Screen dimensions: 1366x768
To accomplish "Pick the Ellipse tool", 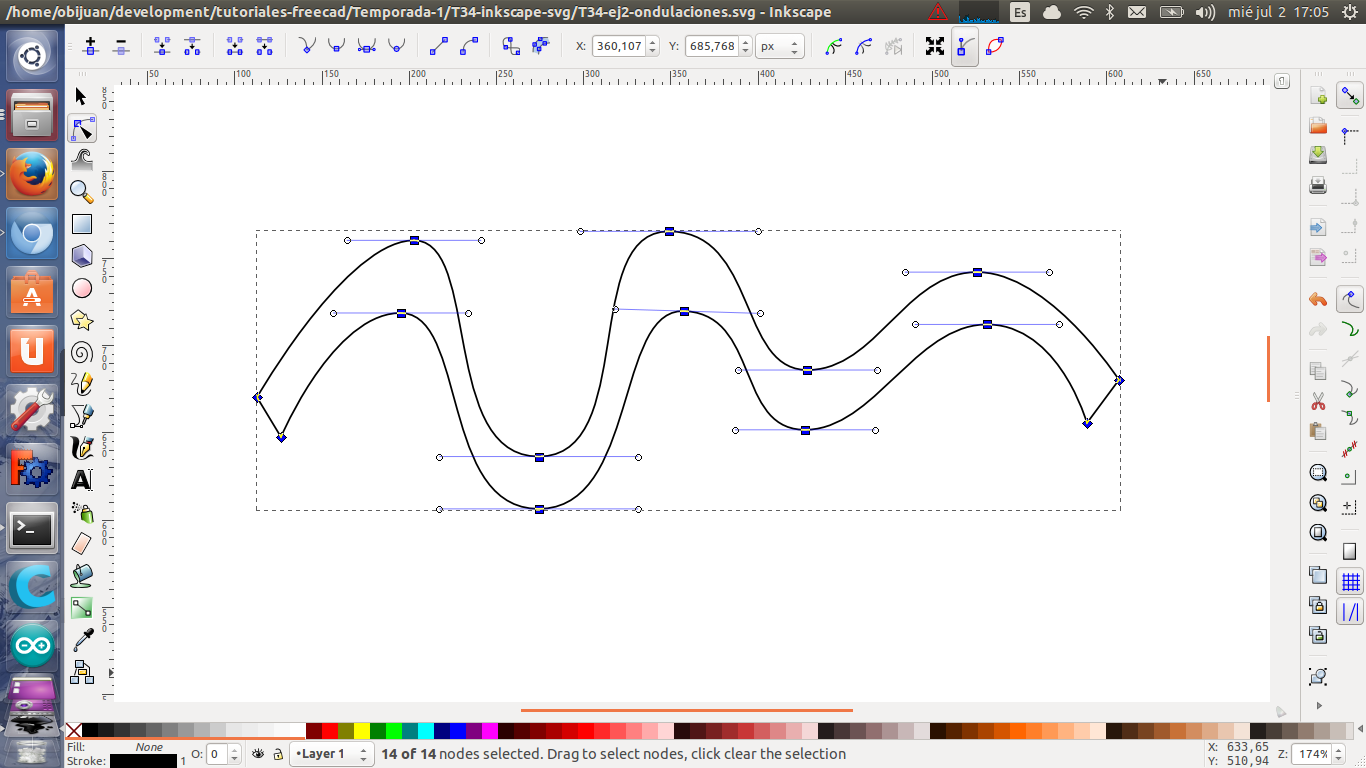I will [x=82, y=288].
